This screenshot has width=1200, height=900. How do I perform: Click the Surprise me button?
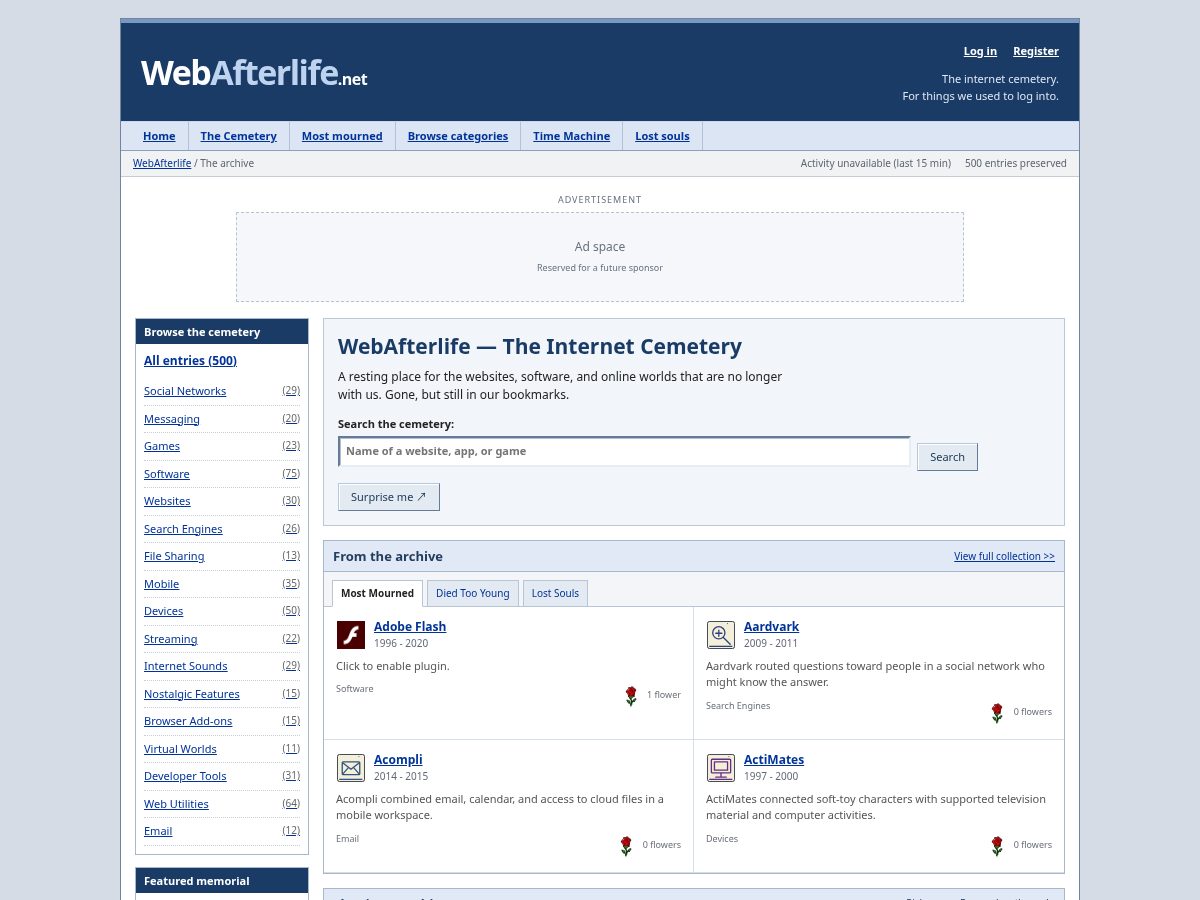[389, 497]
